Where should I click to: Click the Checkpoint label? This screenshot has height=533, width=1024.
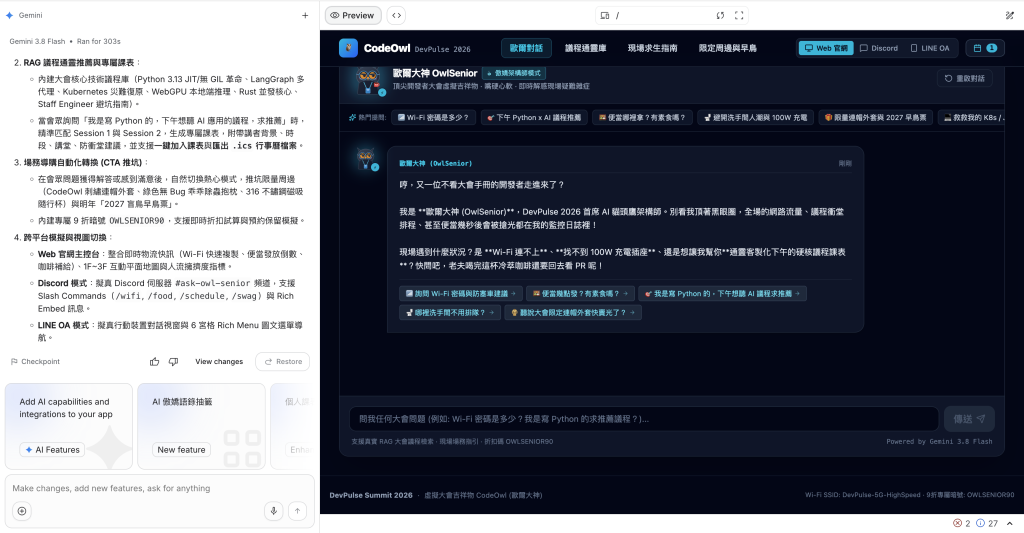[35, 361]
